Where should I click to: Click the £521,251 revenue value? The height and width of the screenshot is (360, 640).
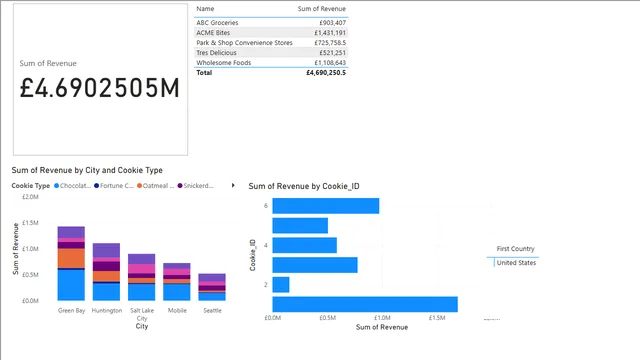[x=333, y=53]
